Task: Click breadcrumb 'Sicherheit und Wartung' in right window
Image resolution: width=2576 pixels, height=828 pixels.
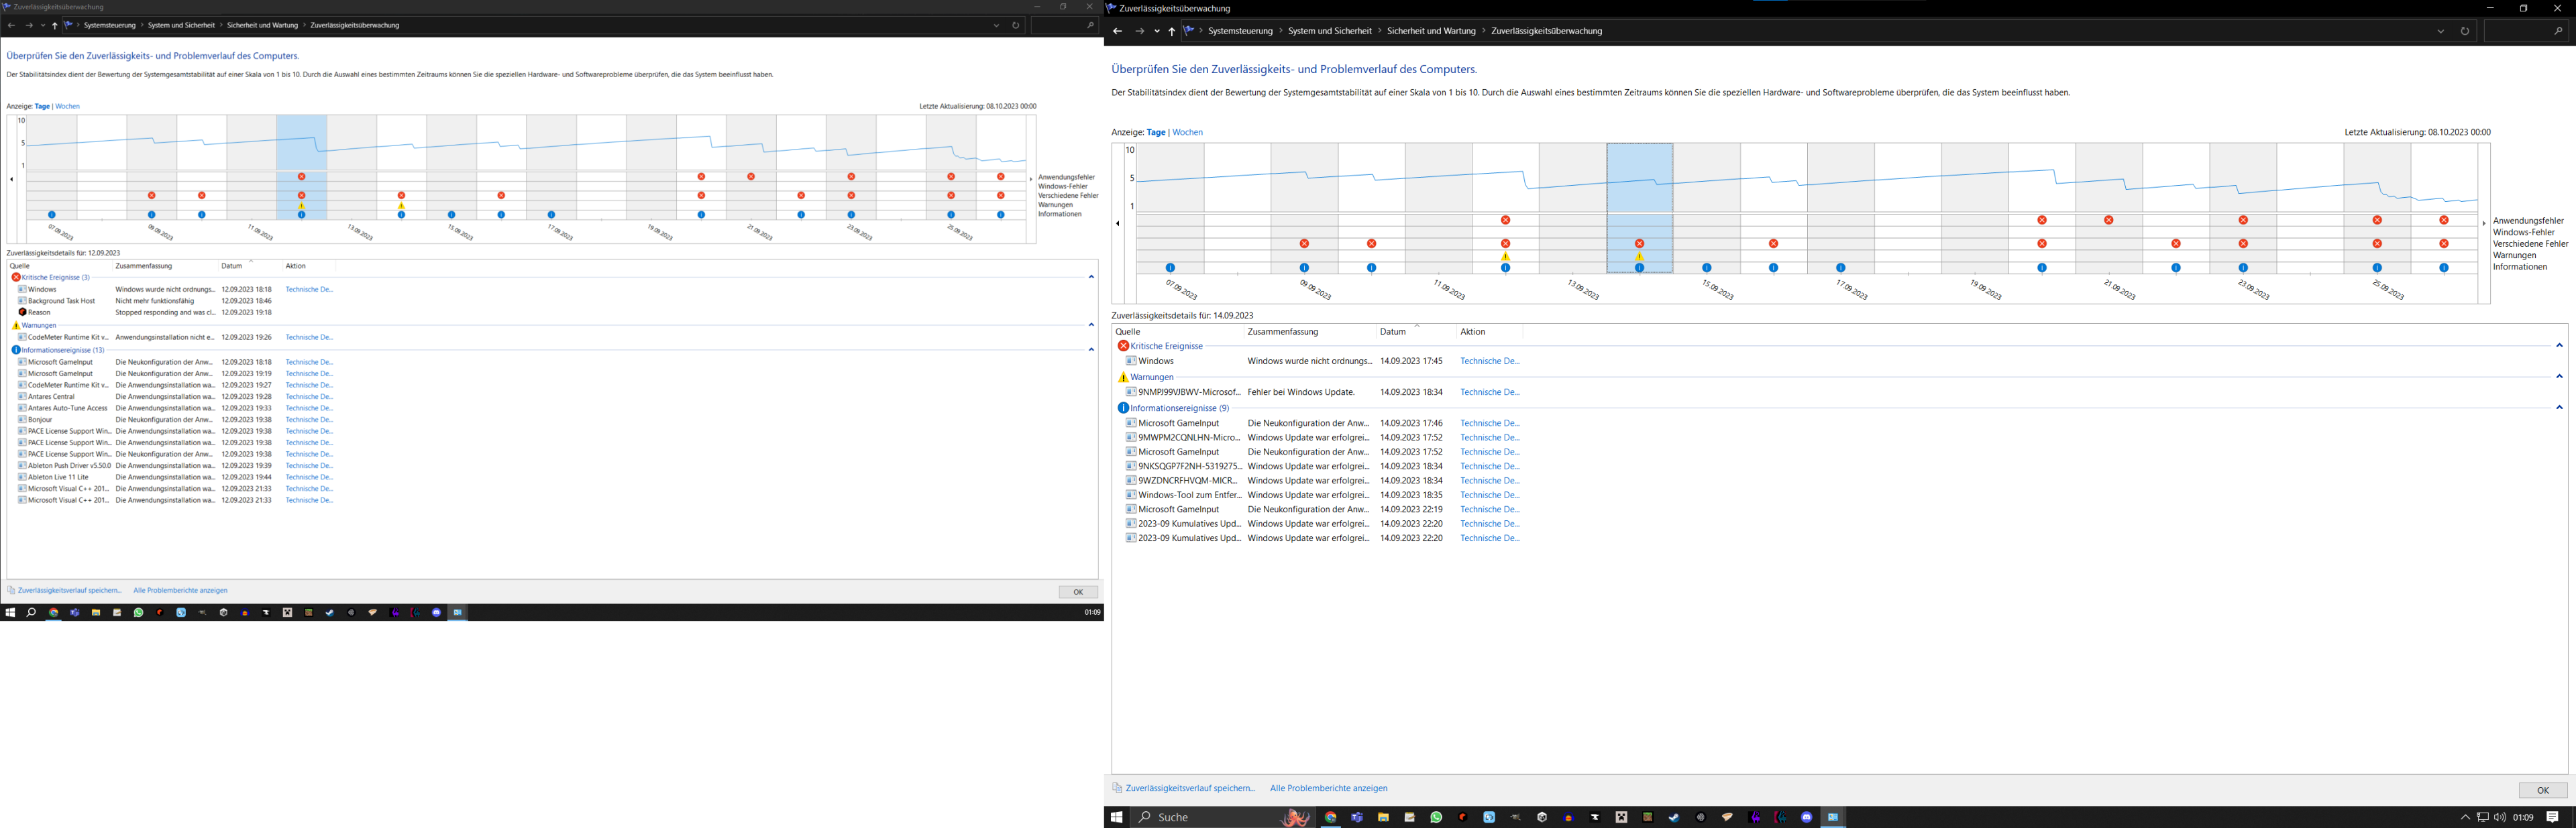Action: click(x=1431, y=31)
